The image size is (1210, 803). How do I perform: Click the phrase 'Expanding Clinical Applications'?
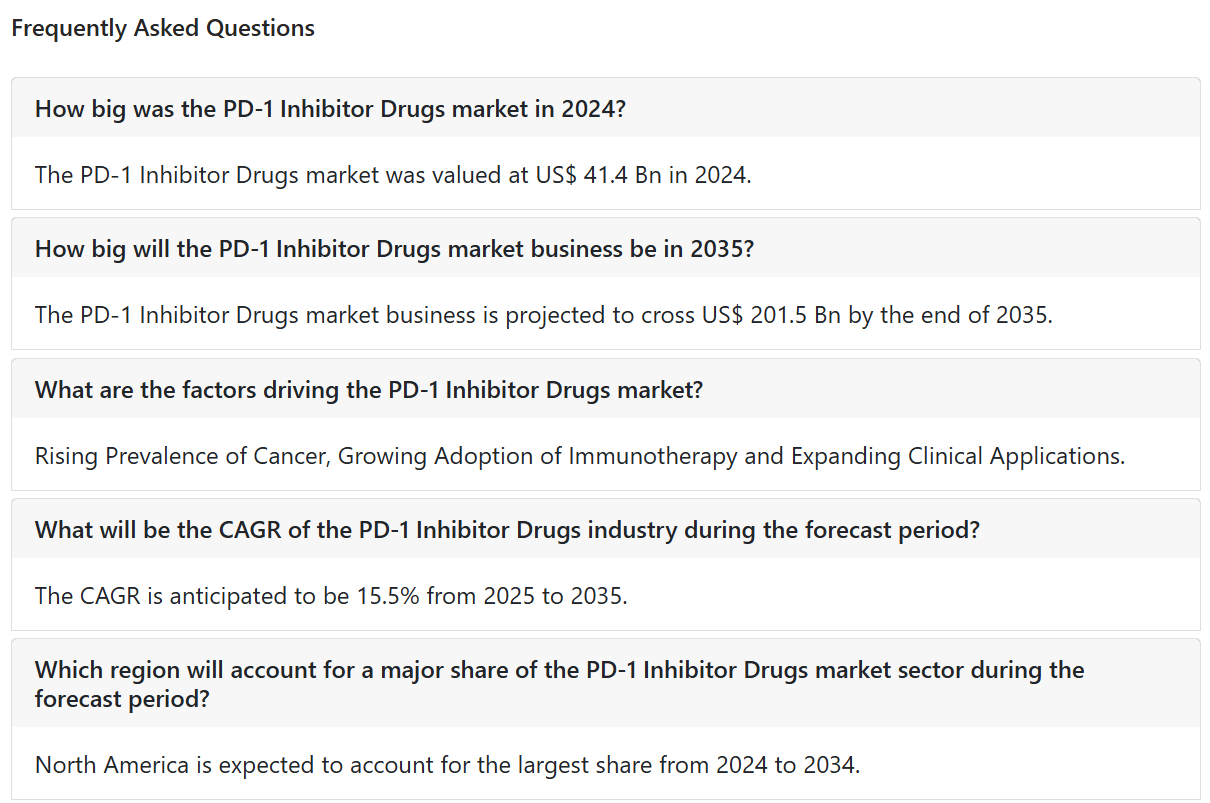[x=955, y=456]
